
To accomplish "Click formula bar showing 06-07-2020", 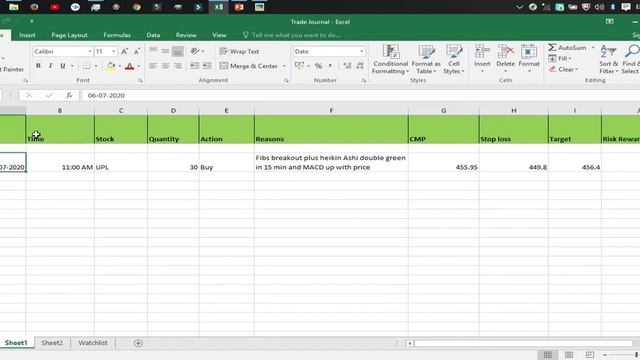I will pos(361,96).
